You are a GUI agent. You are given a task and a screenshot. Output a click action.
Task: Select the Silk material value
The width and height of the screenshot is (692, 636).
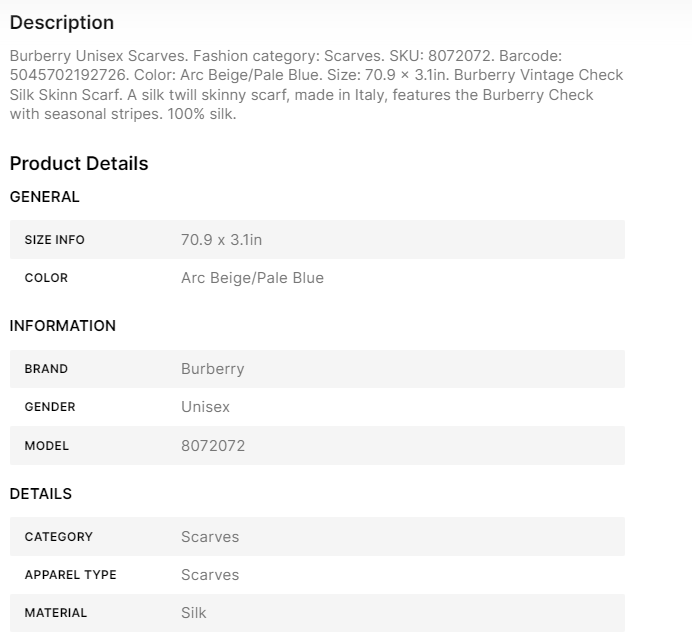(194, 613)
